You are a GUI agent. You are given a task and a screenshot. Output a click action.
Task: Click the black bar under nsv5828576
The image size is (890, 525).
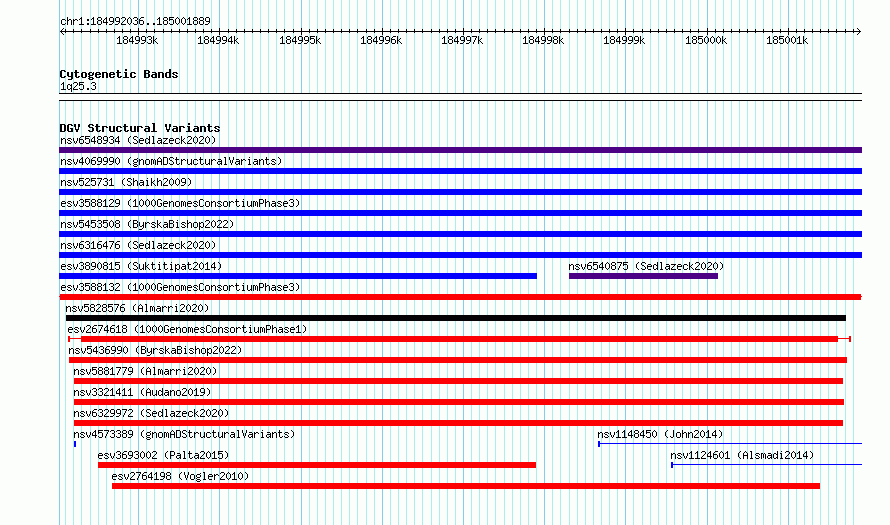click(x=456, y=318)
